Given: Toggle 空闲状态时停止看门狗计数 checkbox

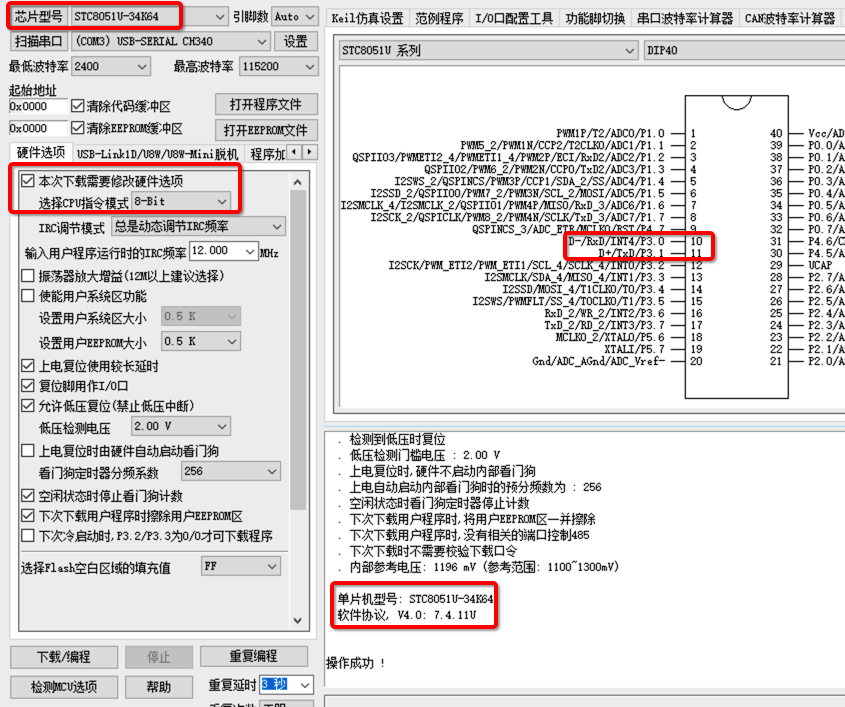Looking at the screenshot, I should pyautogui.click(x=27, y=495).
